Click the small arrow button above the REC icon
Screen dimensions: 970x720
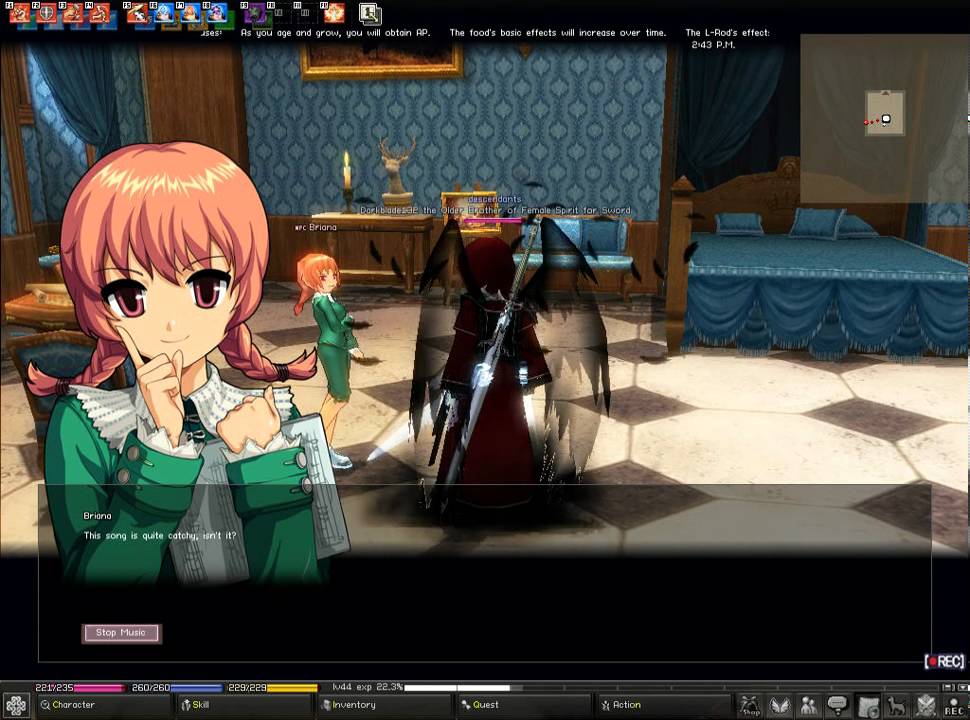tap(963, 687)
